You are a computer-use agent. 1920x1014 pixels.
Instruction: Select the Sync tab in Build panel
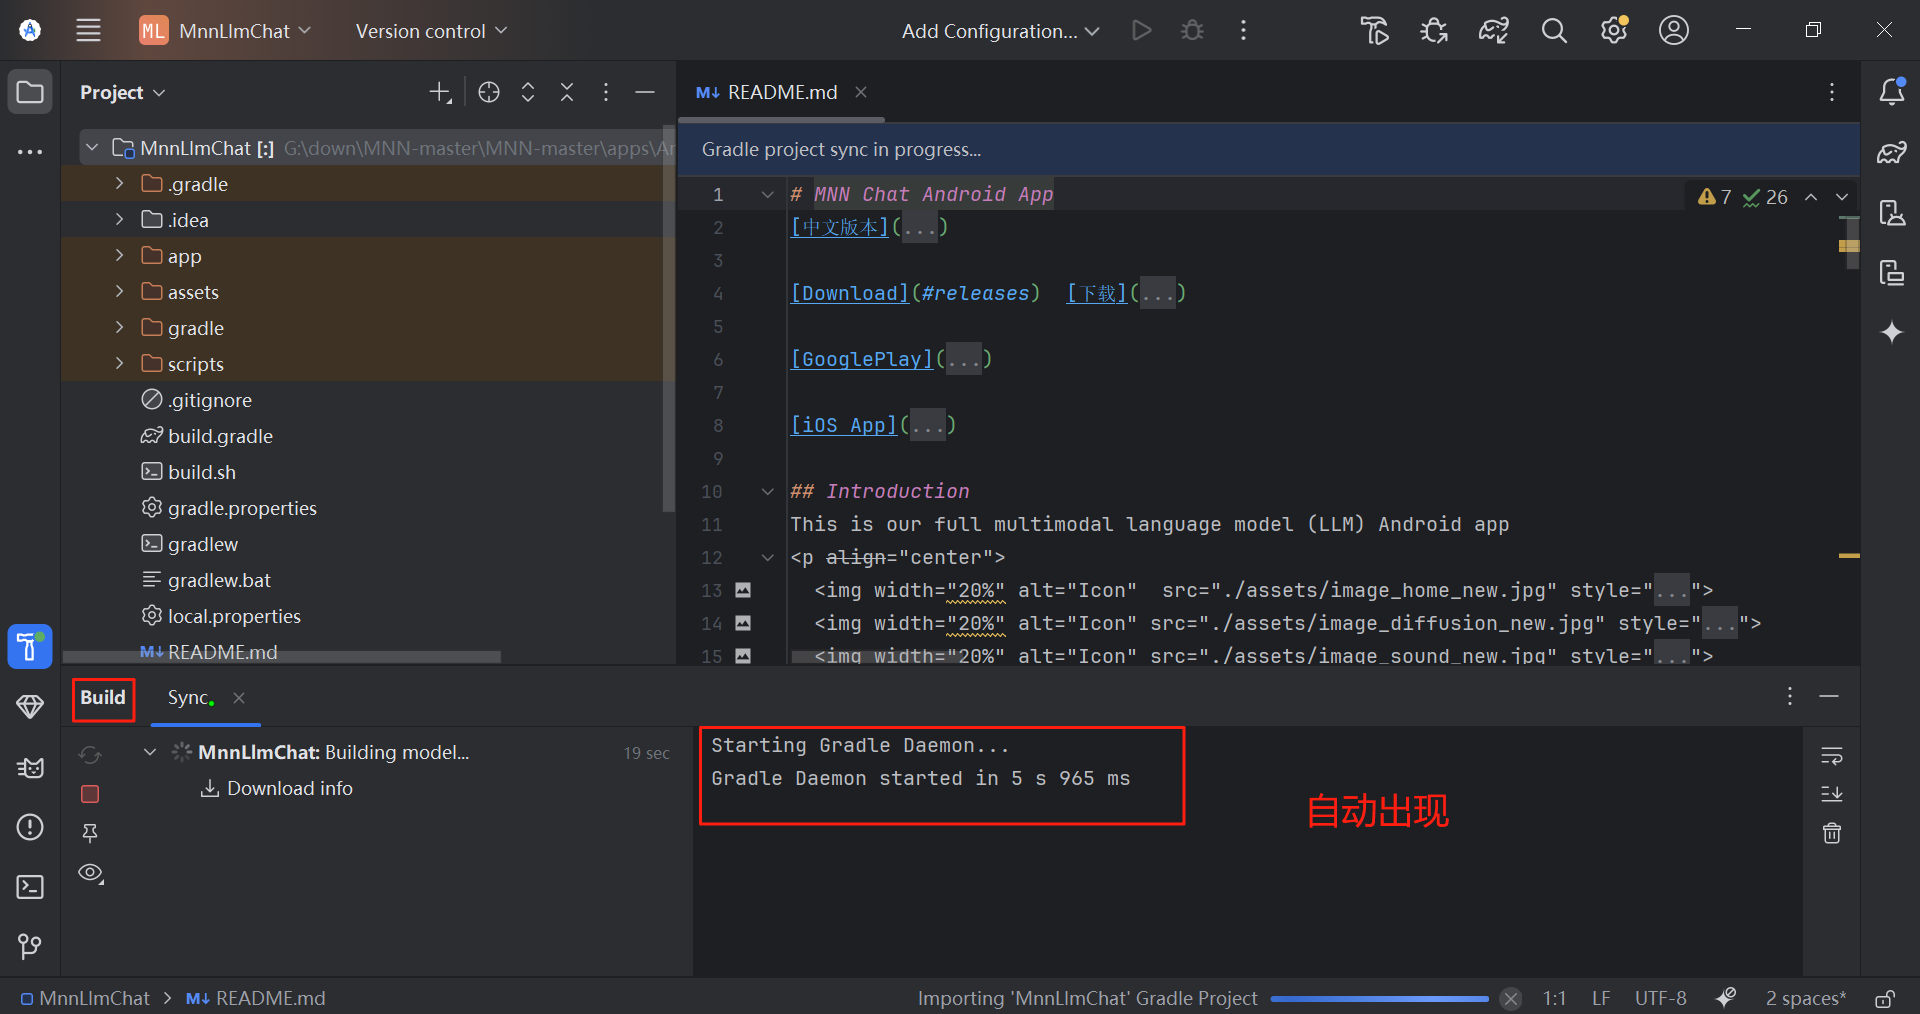click(x=189, y=698)
